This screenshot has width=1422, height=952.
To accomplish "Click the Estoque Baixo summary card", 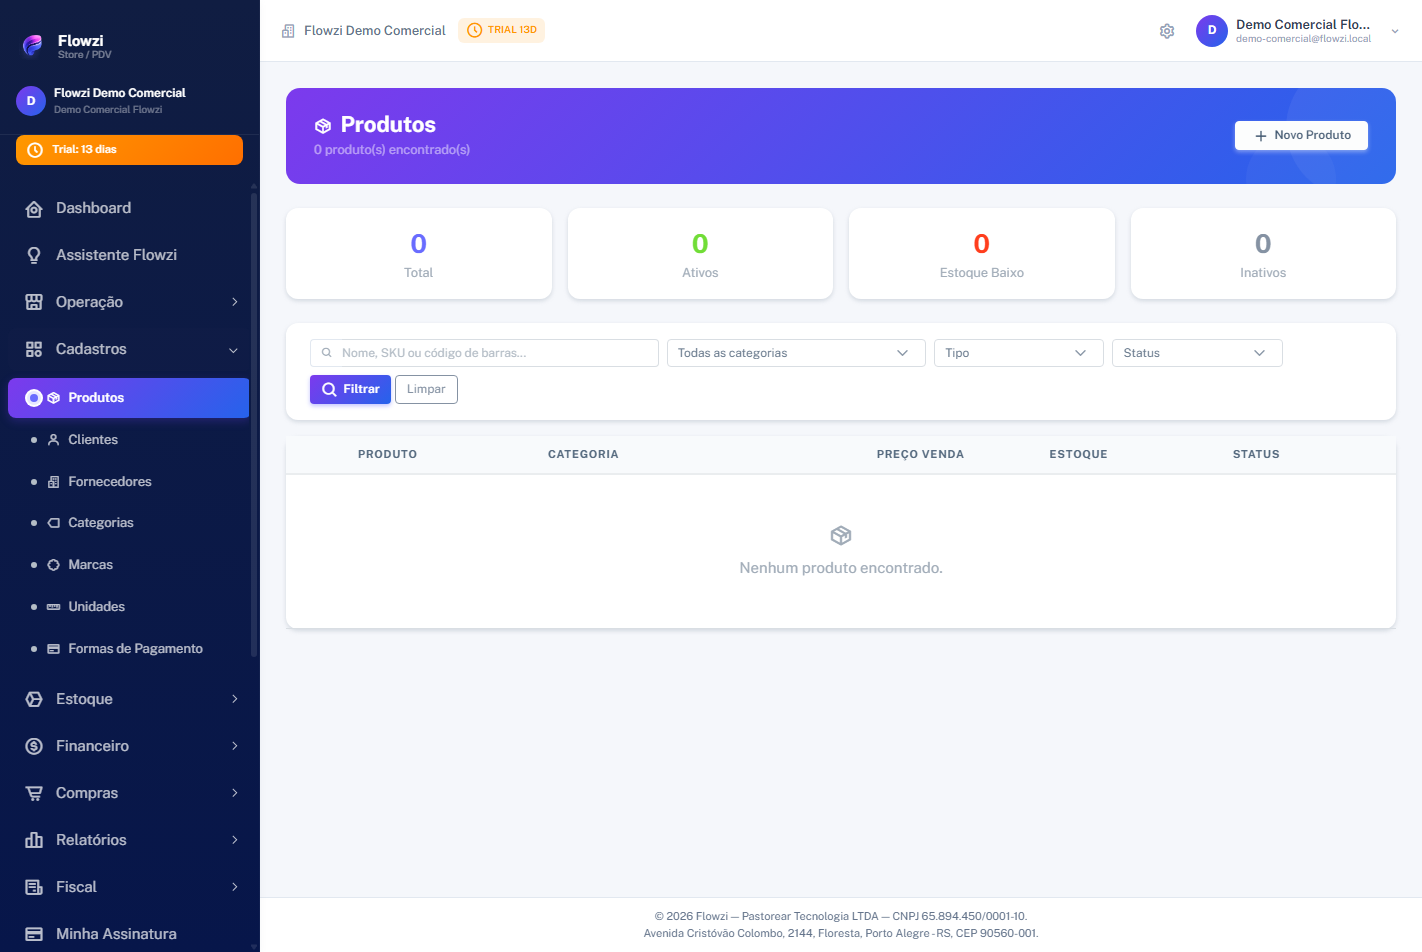I will coord(981,254).
